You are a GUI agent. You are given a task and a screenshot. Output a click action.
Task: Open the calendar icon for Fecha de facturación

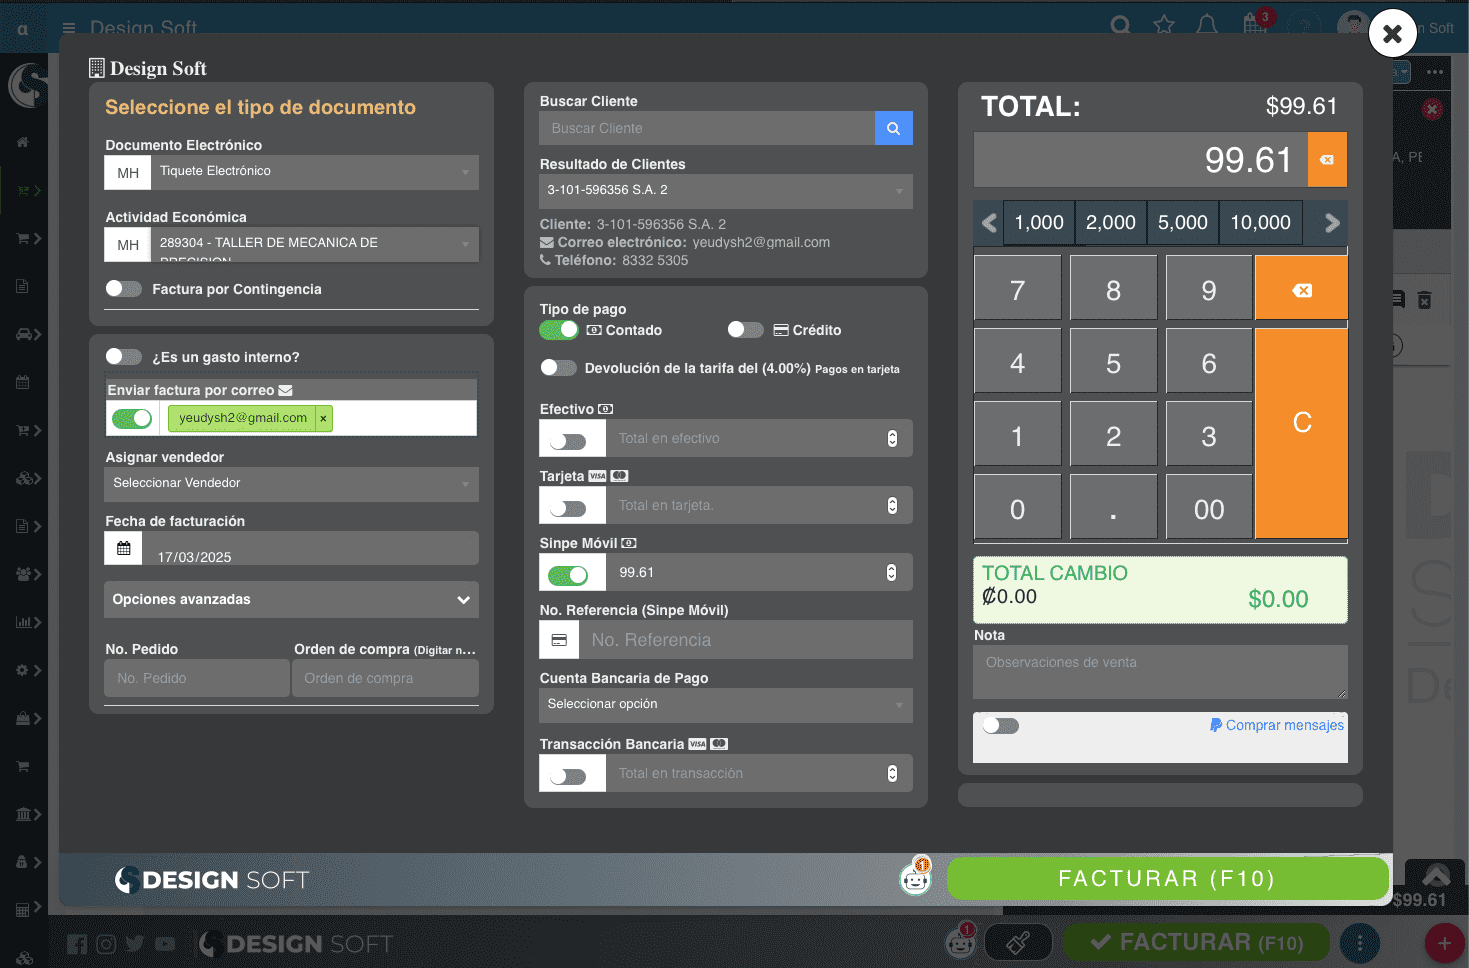coord(124,548)
